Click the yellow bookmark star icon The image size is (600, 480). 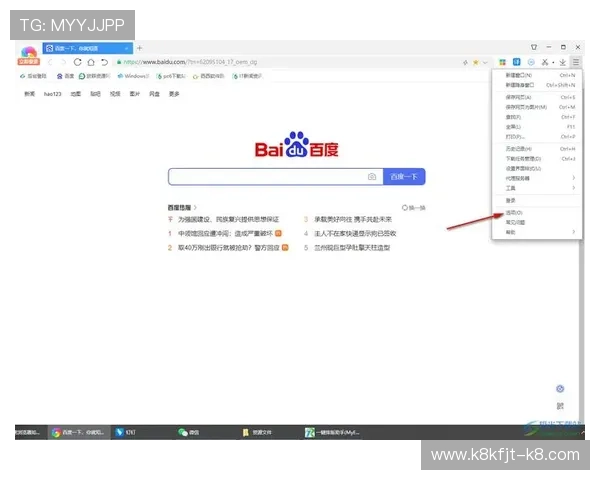tap(476, 62)
